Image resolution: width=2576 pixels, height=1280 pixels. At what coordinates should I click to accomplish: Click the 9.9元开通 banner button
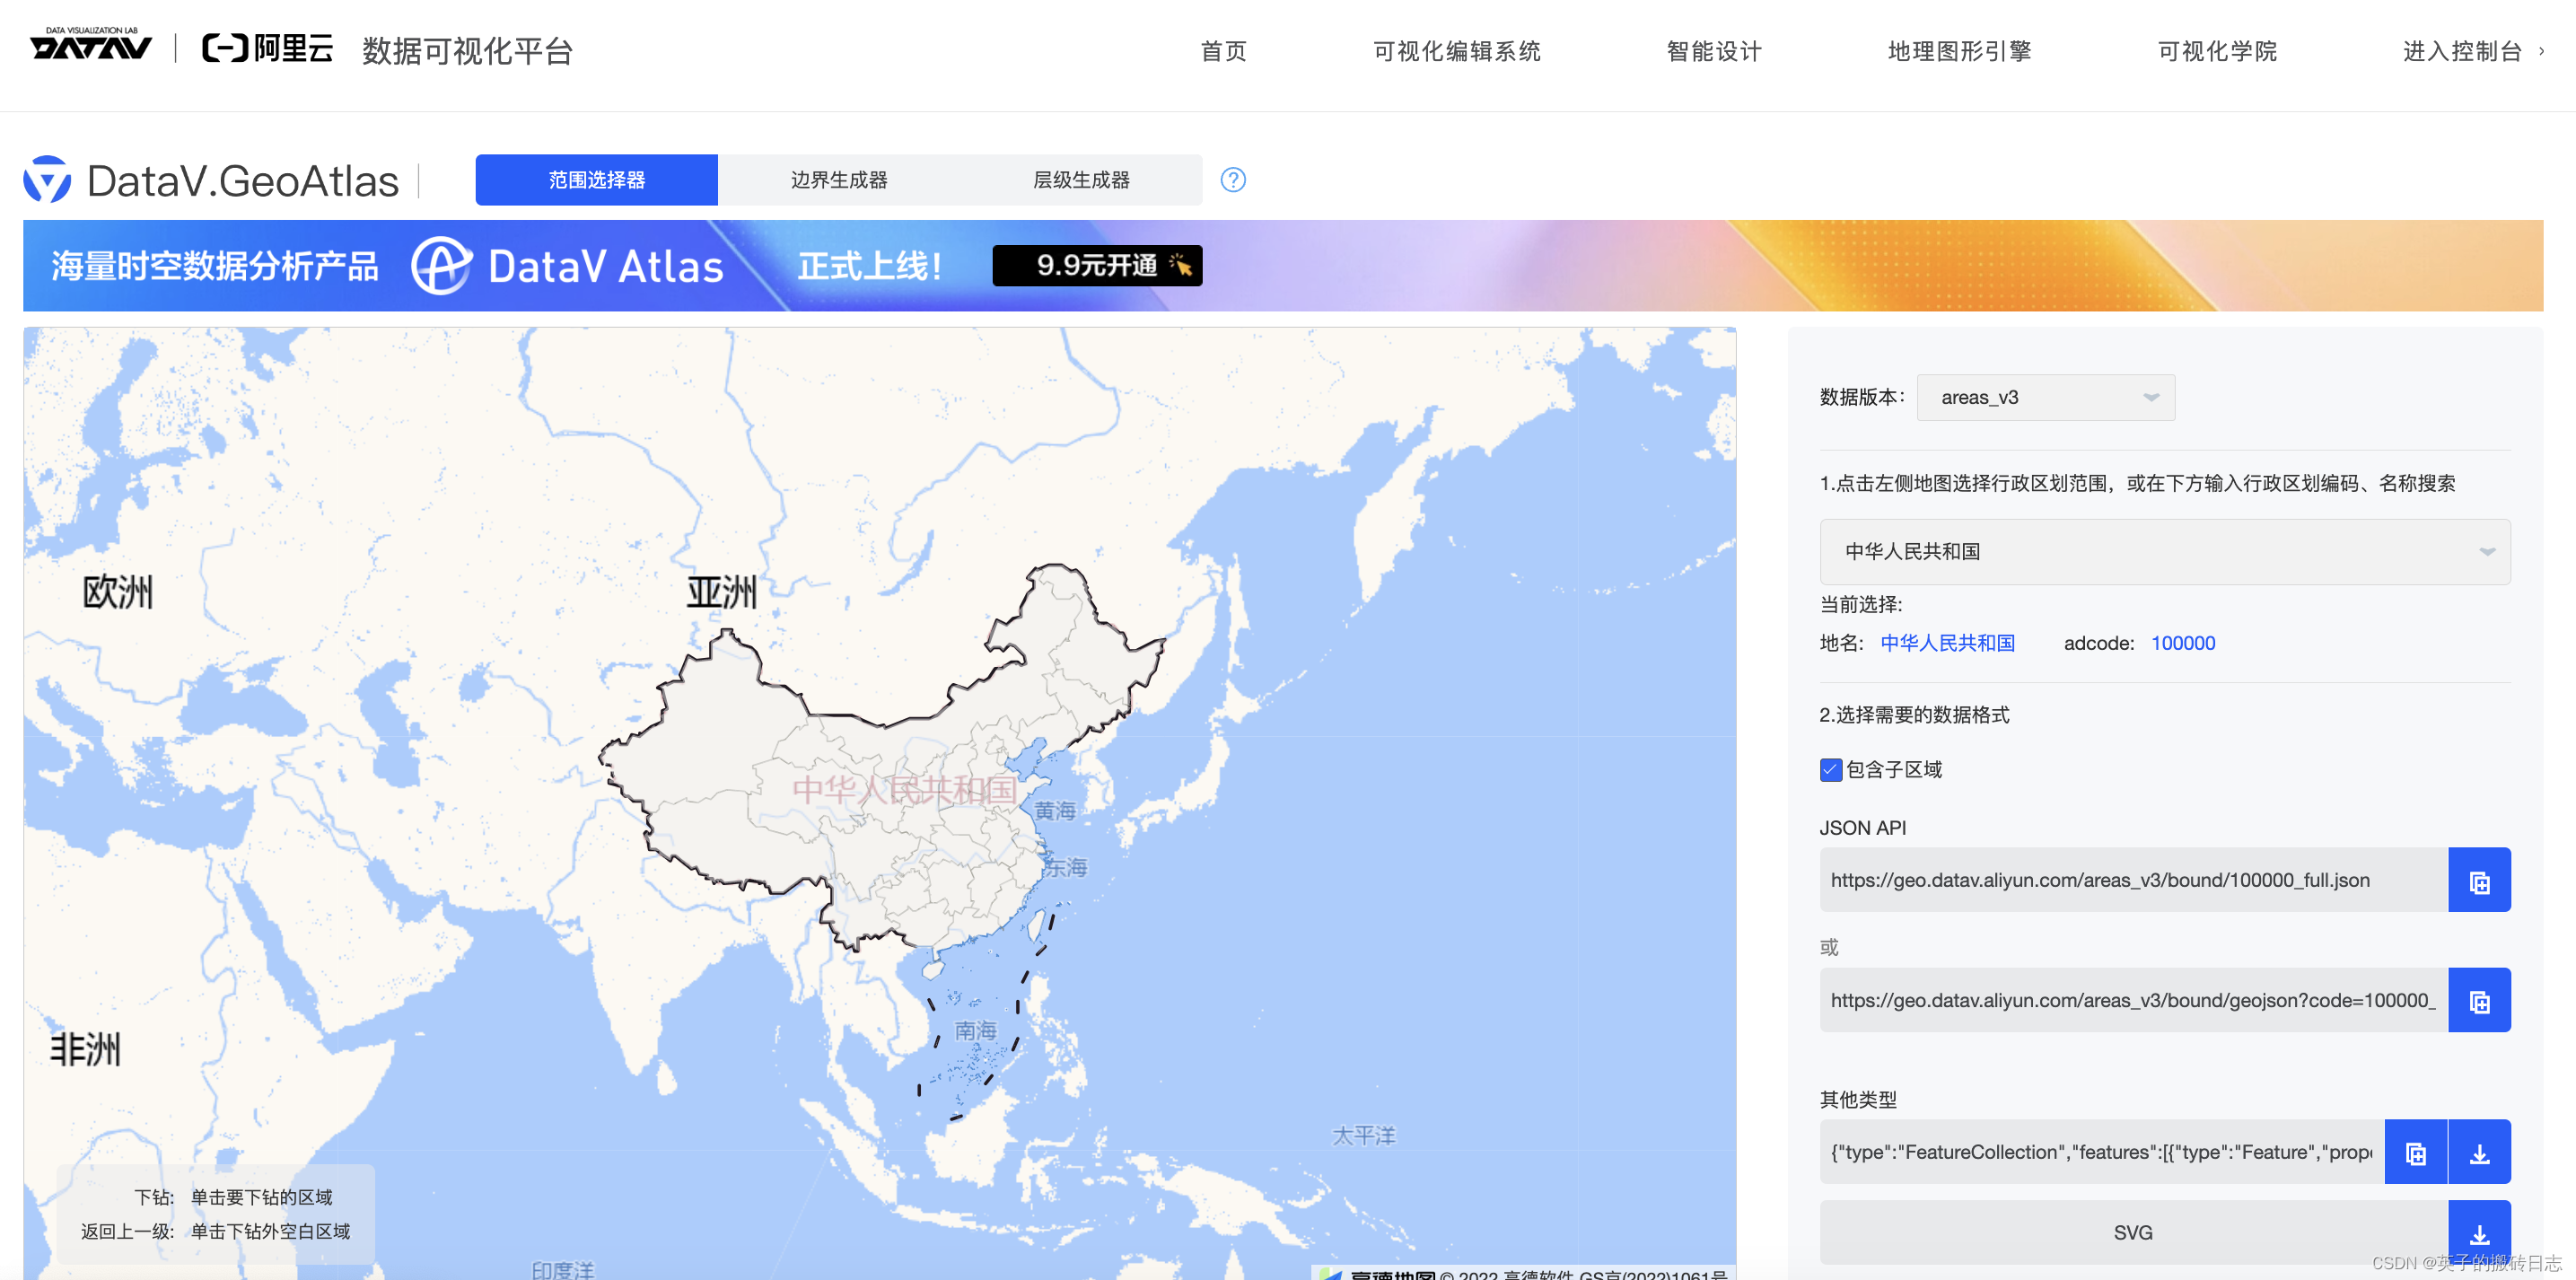(1097, 266)
